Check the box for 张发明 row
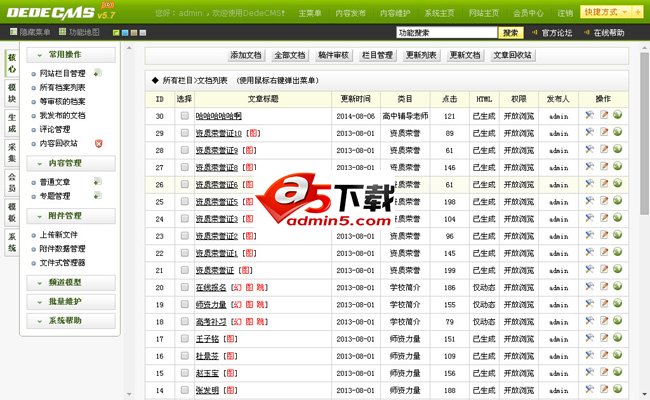 (184, 390)
